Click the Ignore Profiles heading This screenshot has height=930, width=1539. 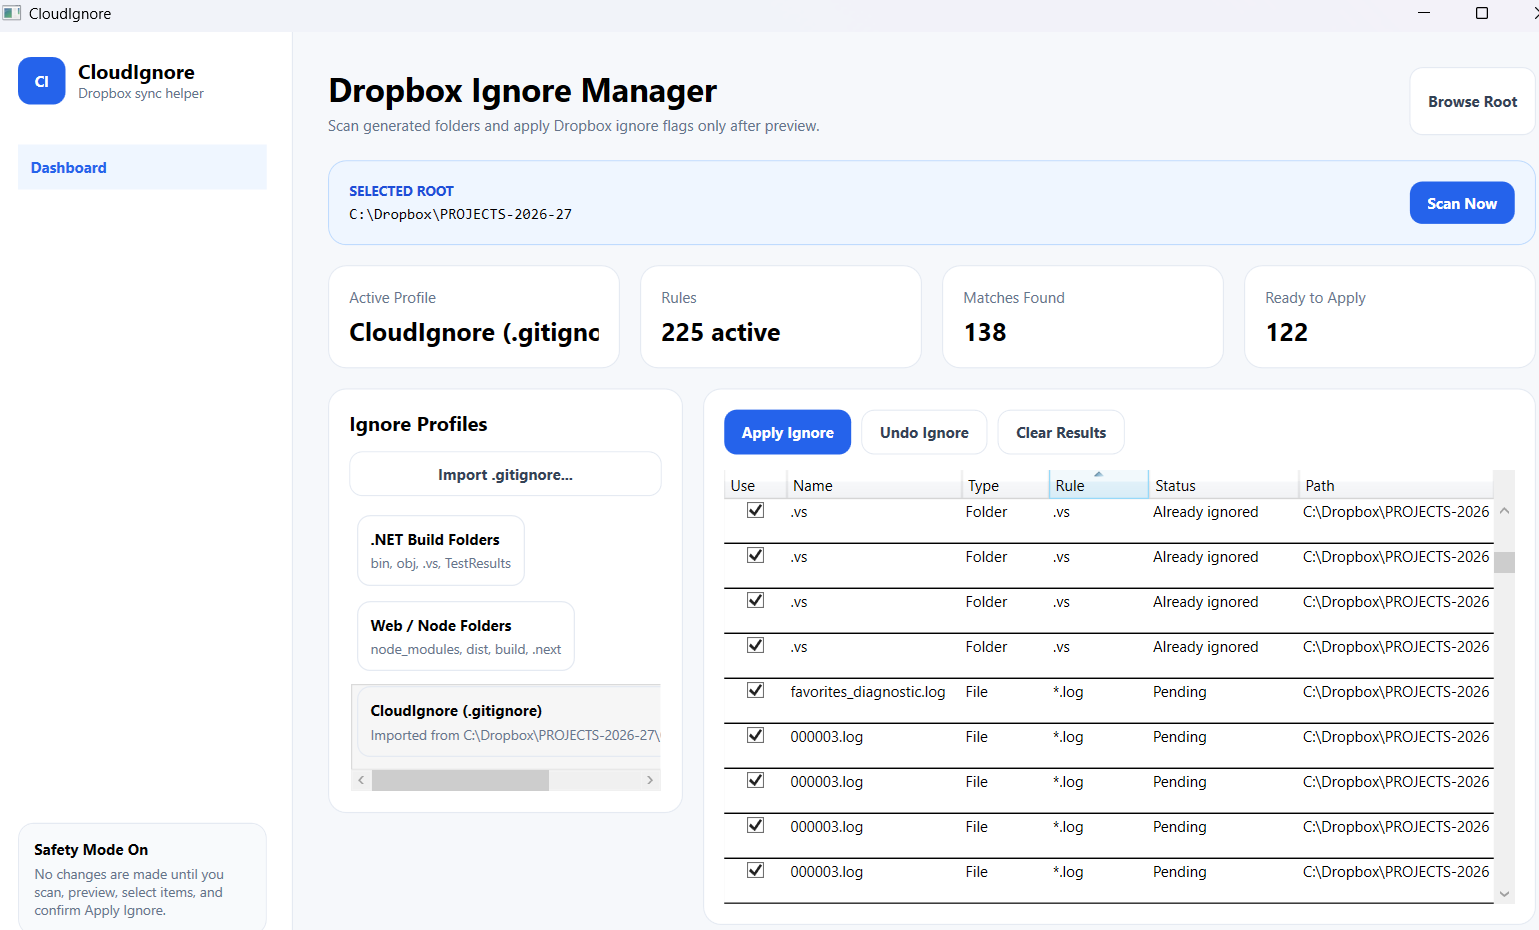coord(418,424)
